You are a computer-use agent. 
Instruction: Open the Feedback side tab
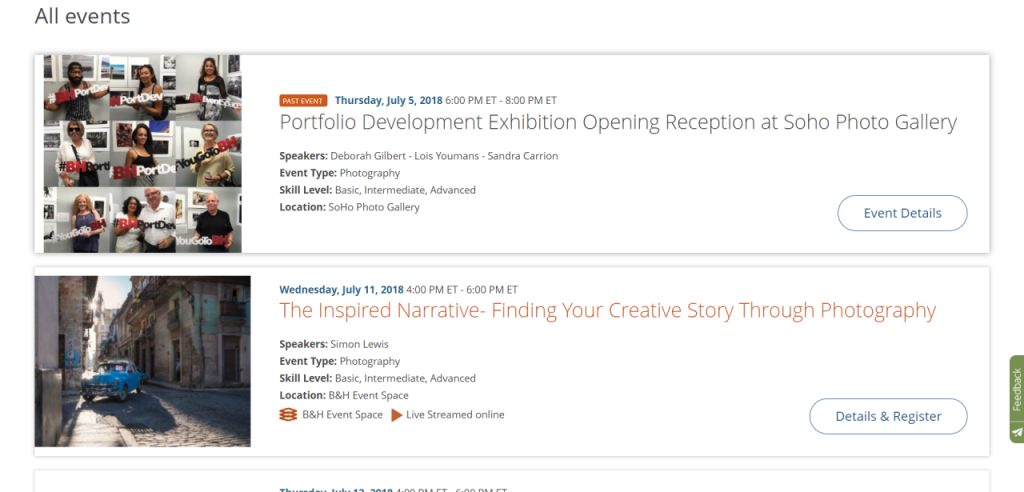(1017, 390)
